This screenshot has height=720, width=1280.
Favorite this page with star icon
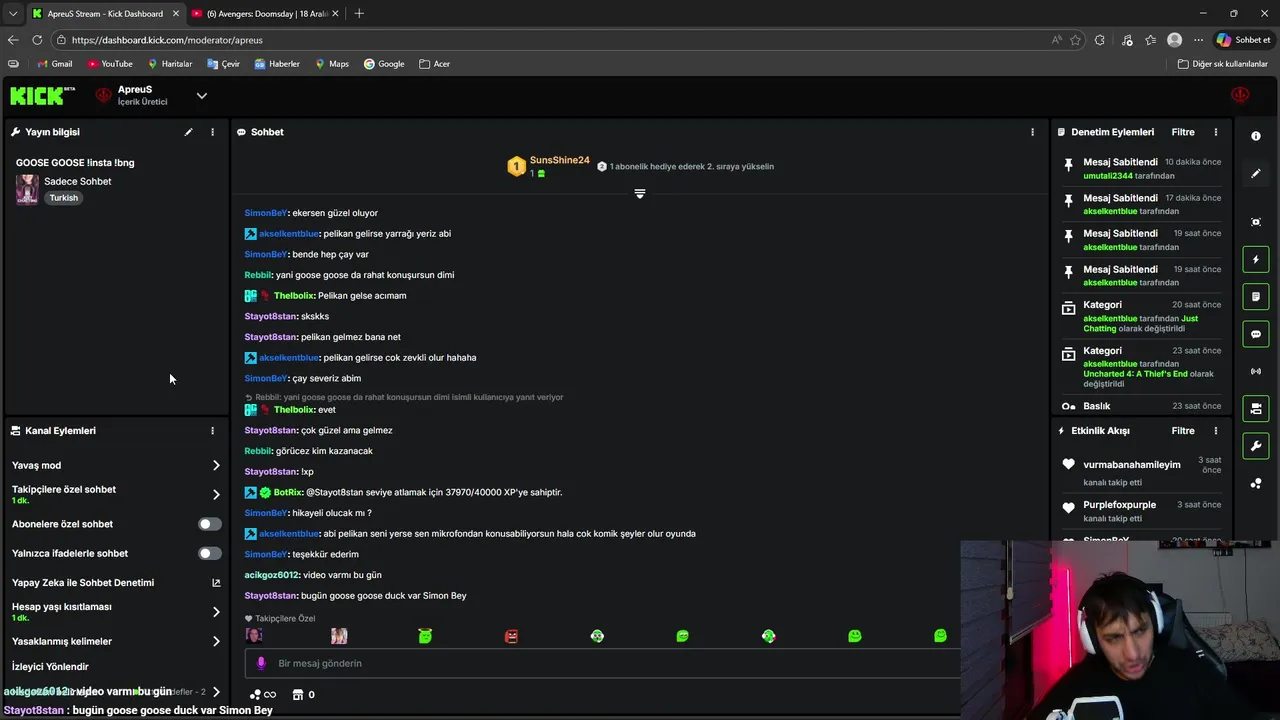pyautogui.click(x=1075, y=40)
